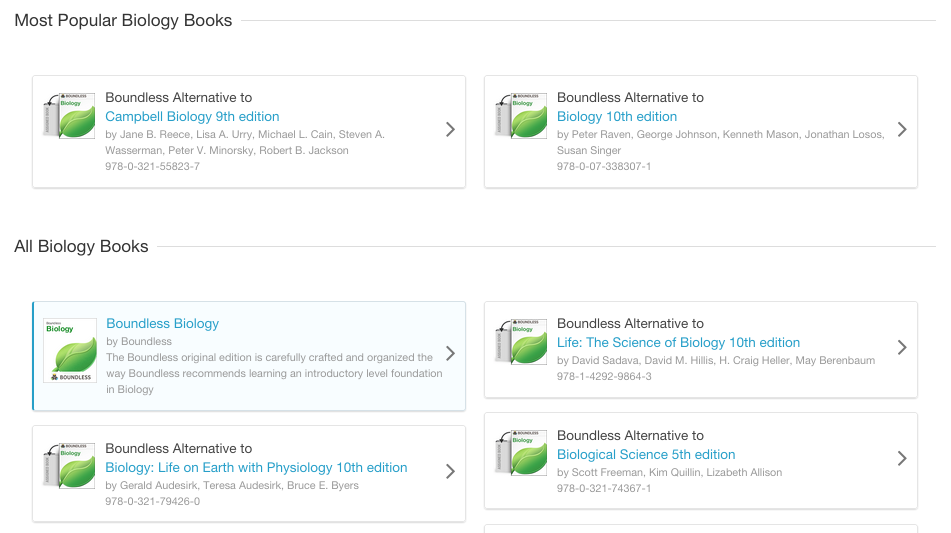Click the Boundless original edition description text
Viewport: 951px width, 533px height.
[x=274, y=374]
